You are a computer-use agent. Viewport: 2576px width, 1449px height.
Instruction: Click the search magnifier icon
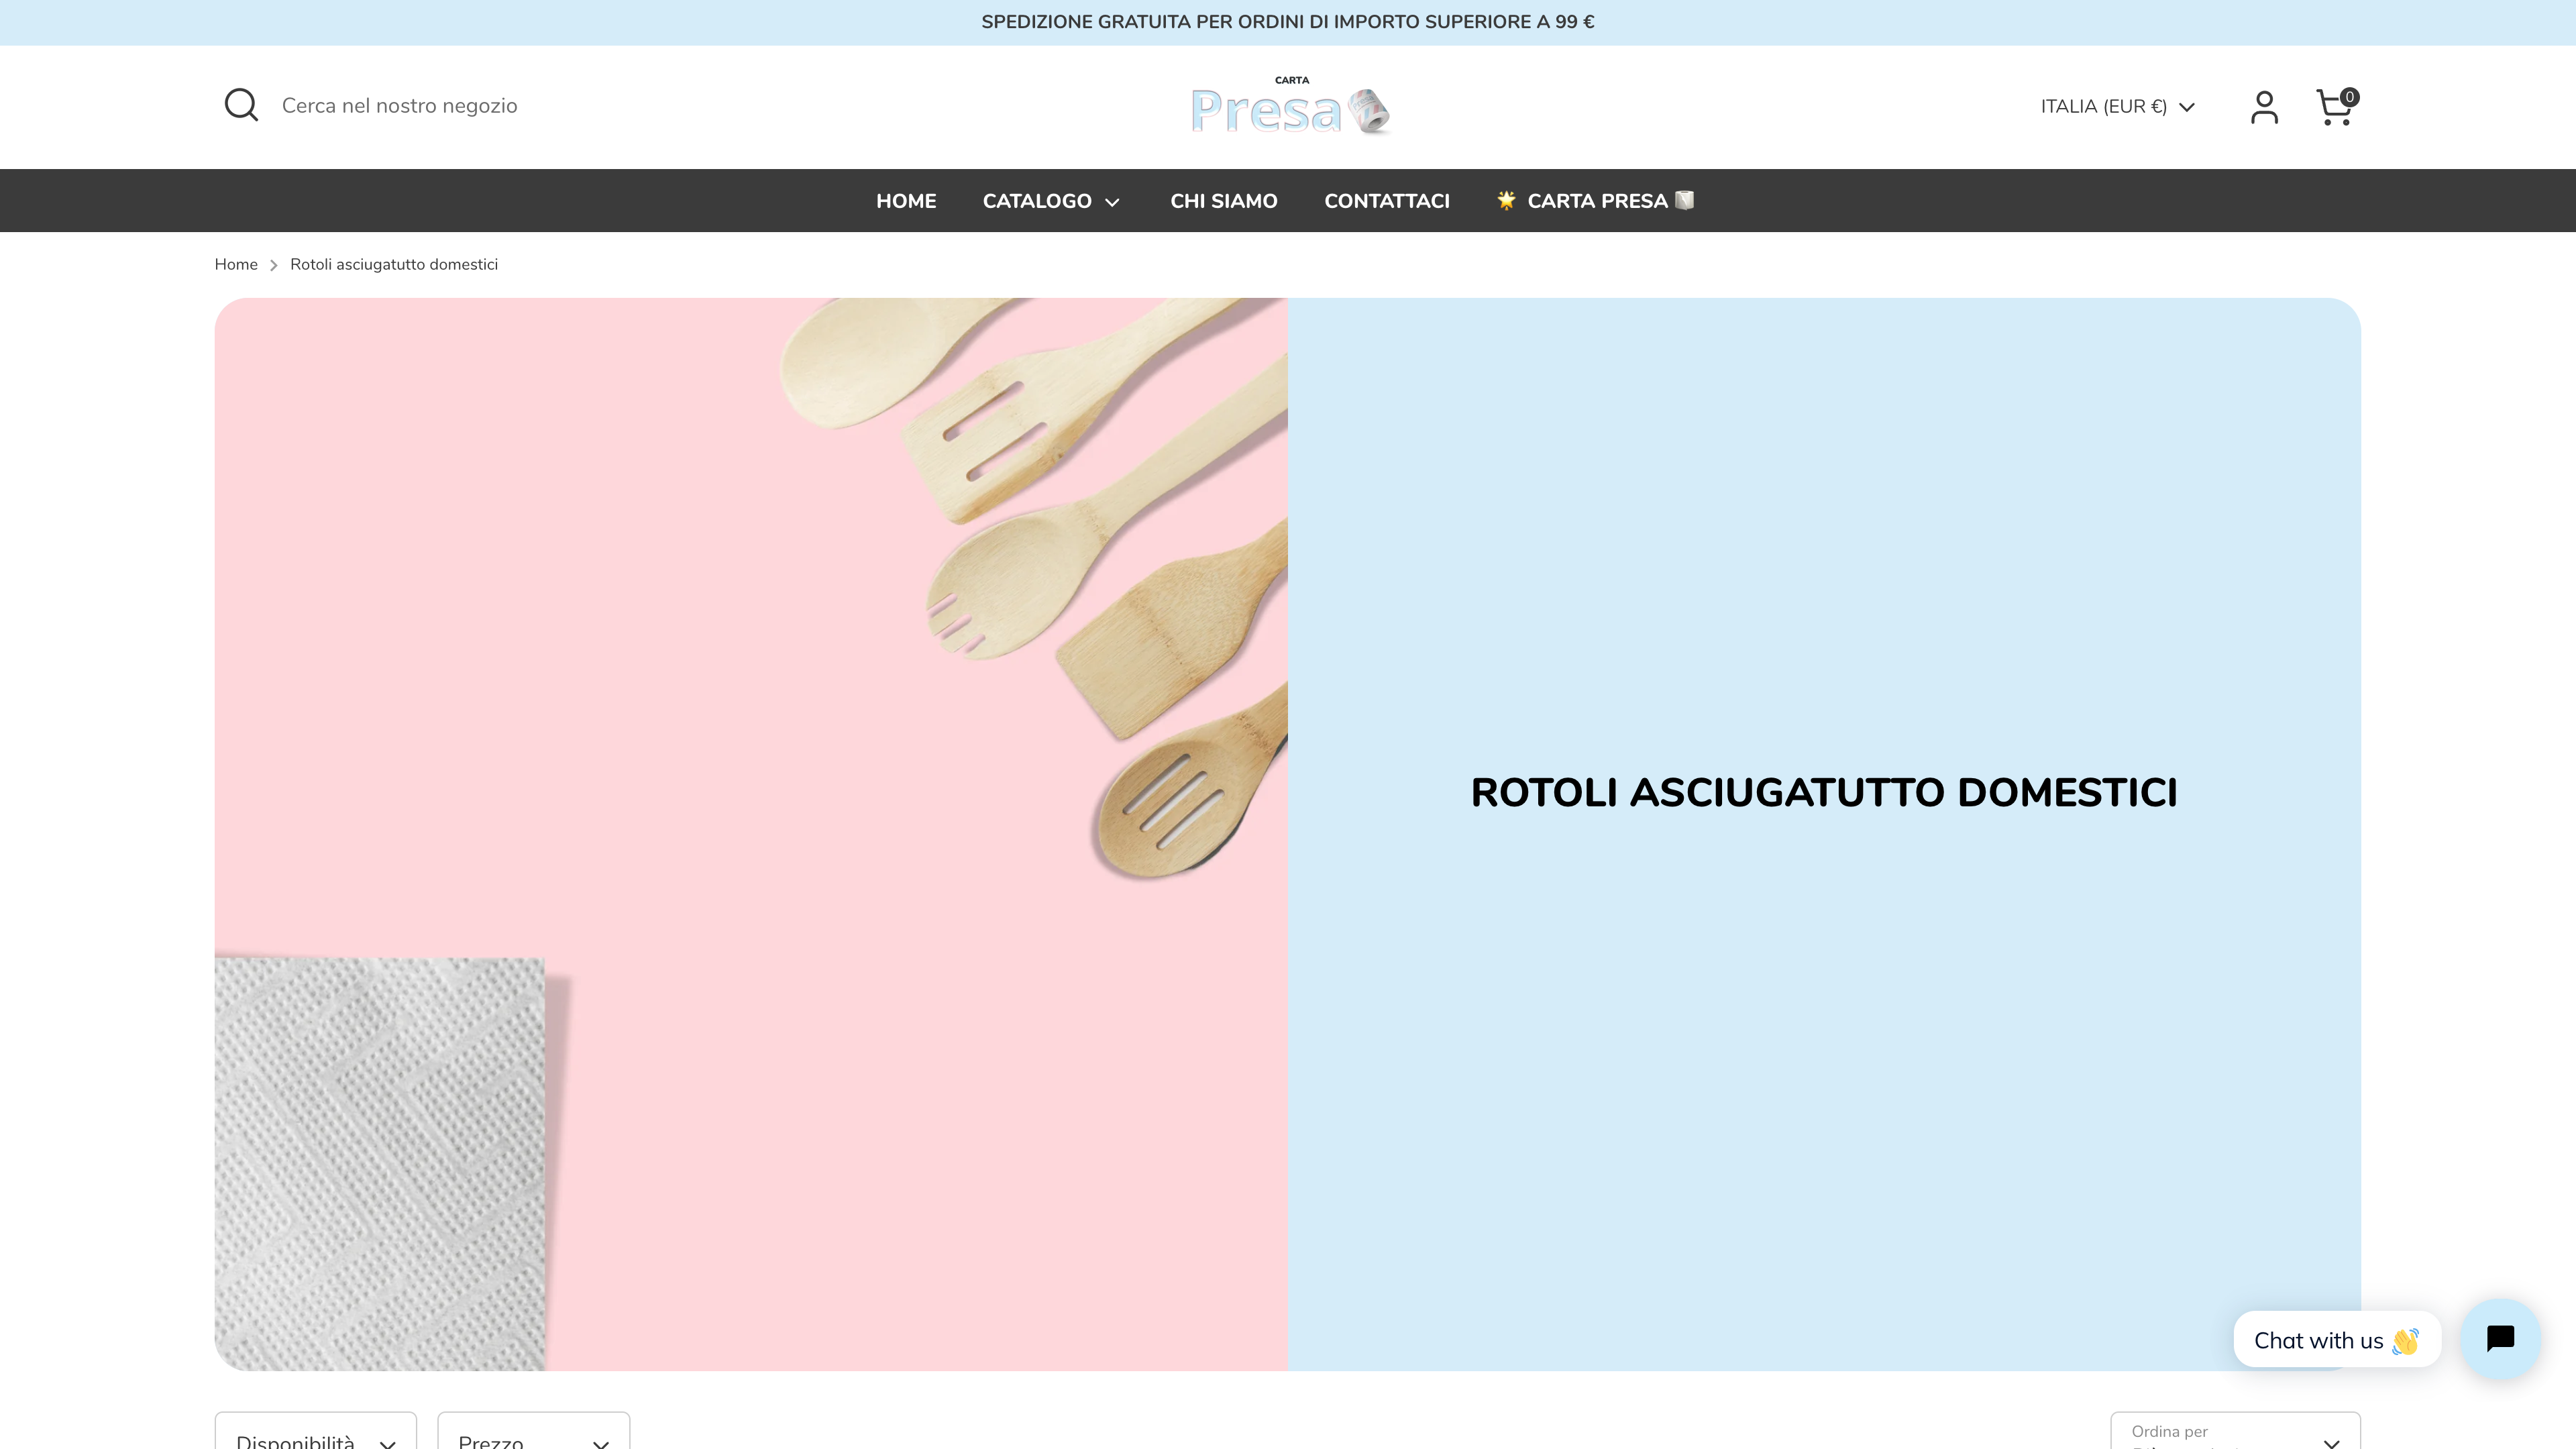pos(240,105)
